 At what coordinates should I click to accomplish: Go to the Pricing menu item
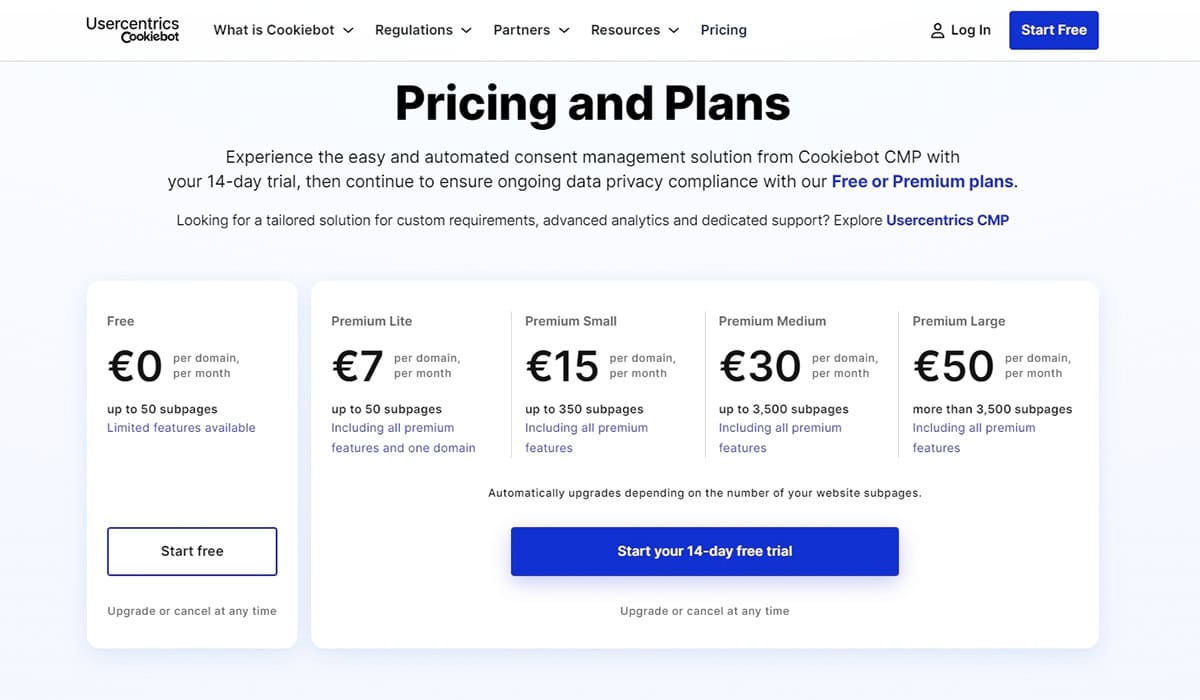point(724,30)
